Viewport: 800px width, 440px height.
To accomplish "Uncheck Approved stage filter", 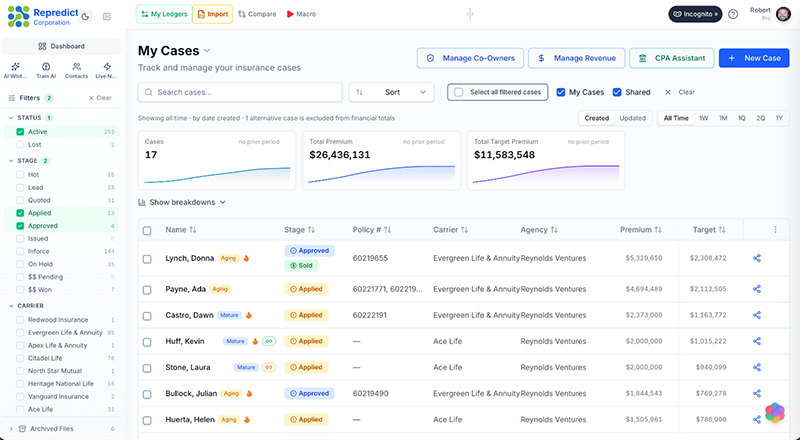I will 20,226.
